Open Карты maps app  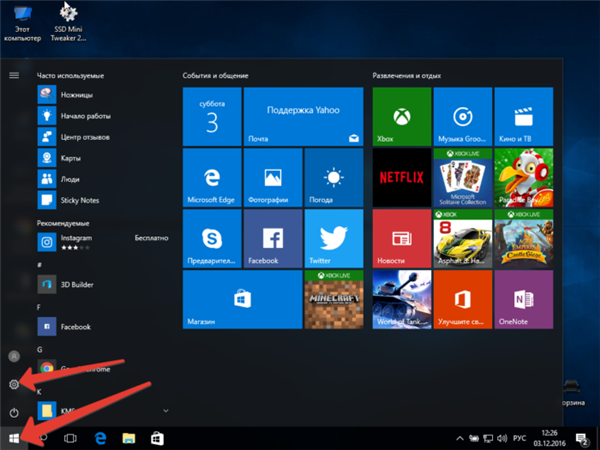[x=103, y=158]
